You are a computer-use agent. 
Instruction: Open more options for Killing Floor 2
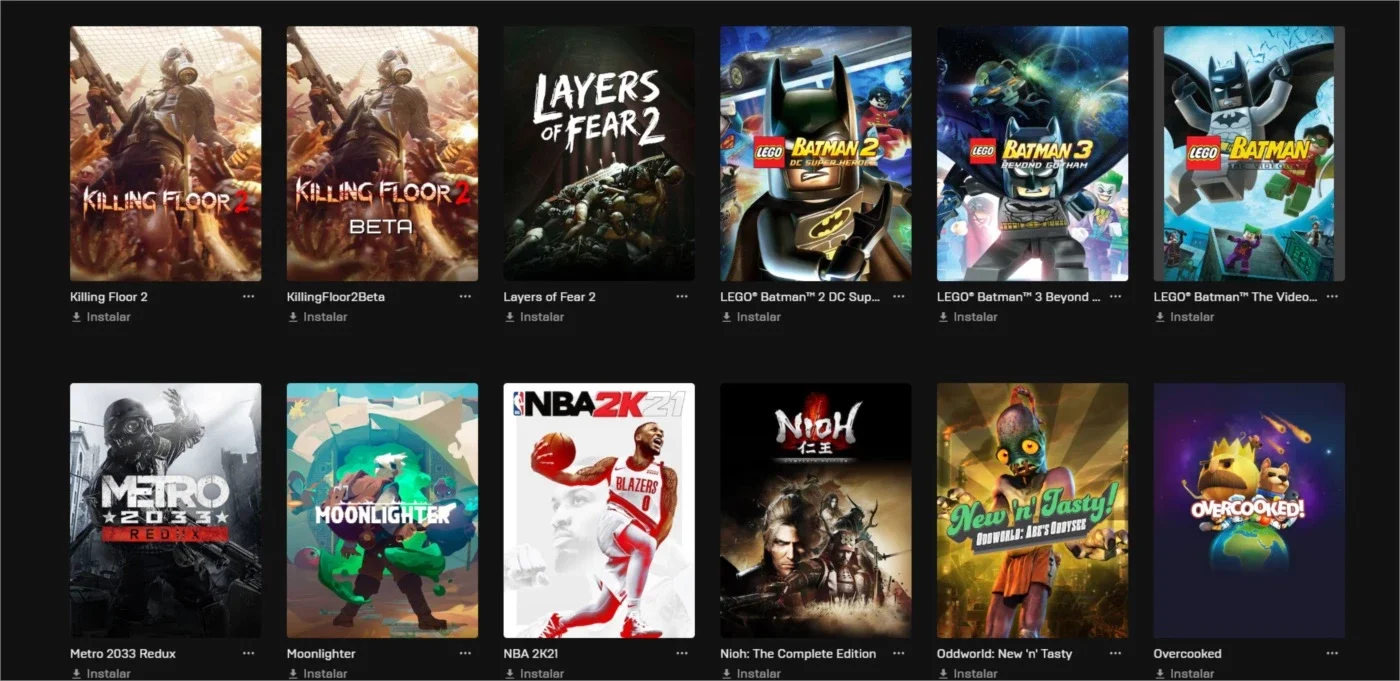point(248,297)
